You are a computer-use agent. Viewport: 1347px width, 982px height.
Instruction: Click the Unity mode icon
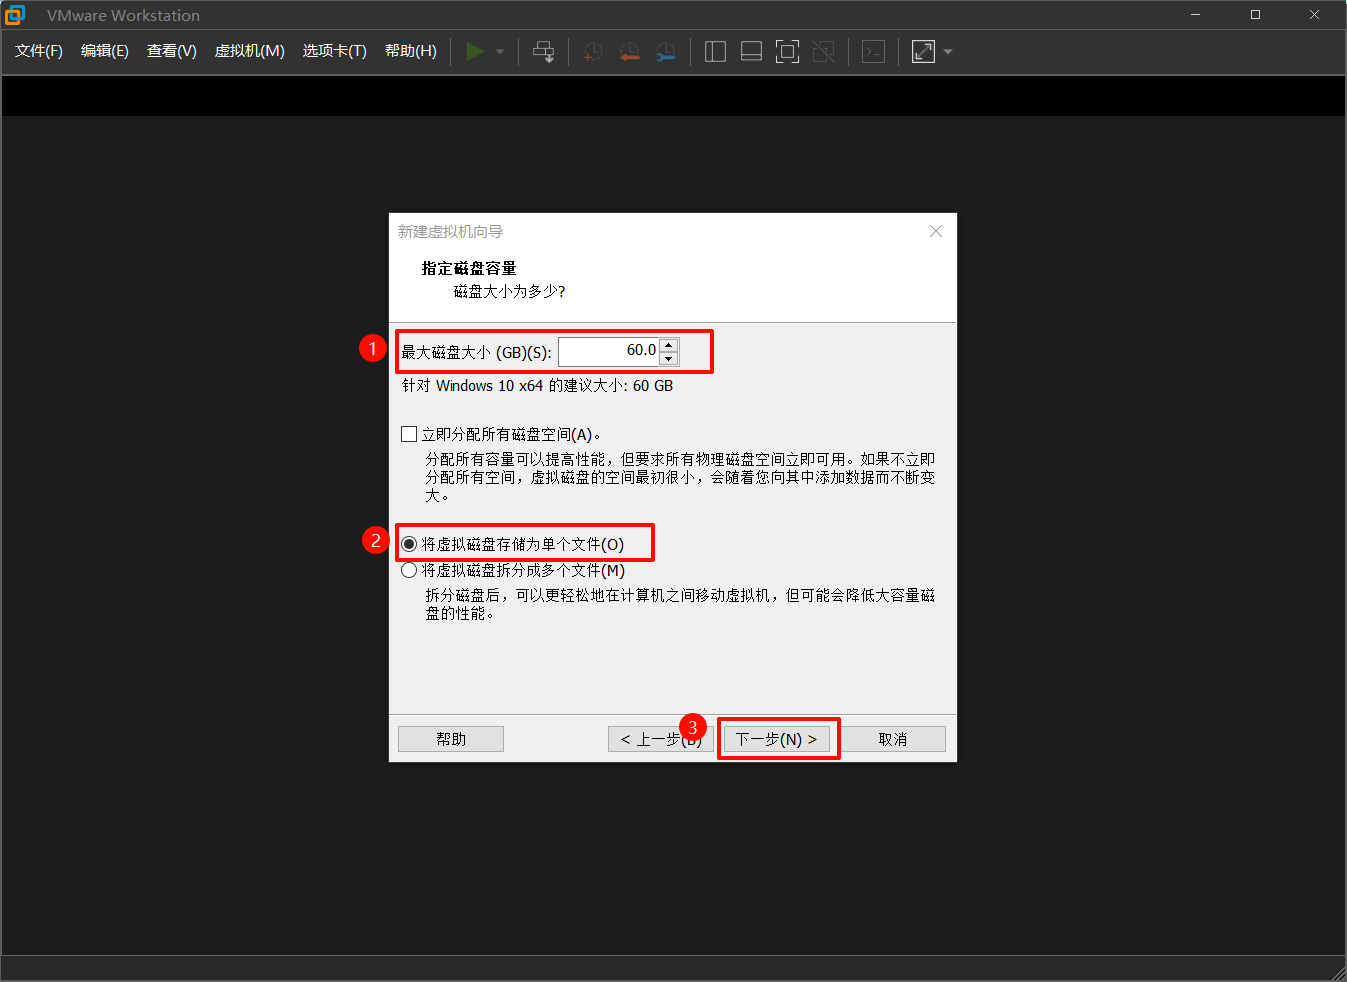point(824,51)
